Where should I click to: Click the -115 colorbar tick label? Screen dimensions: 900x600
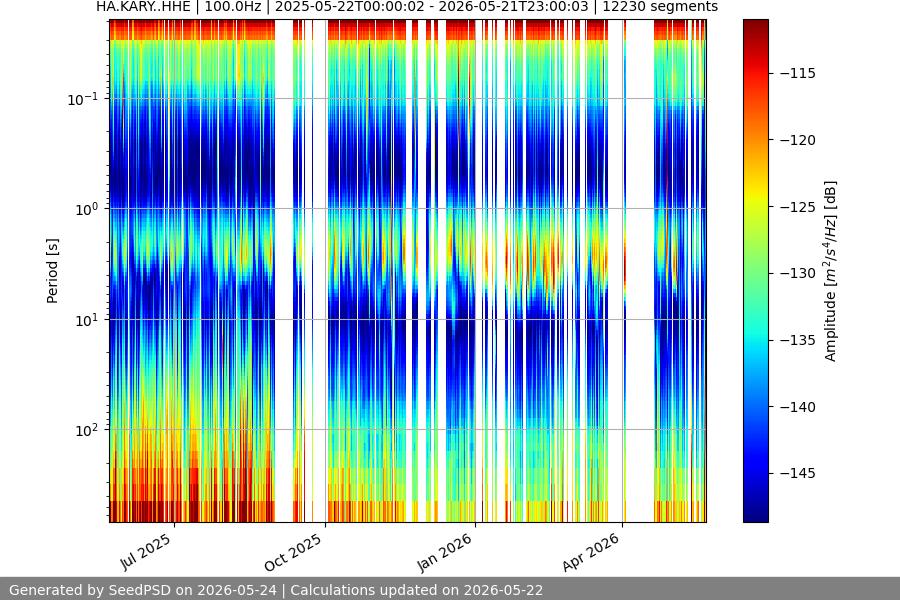pyautogui.click(x=798, y=73)
